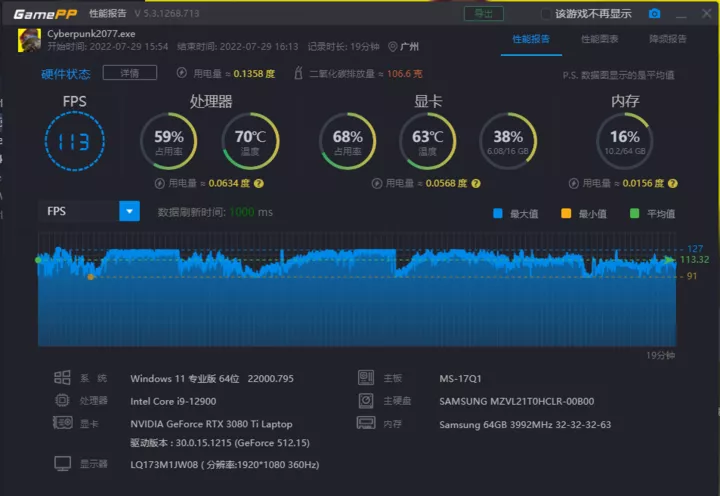Click the orange minimum FPS marker on chart

coord(90,277)
